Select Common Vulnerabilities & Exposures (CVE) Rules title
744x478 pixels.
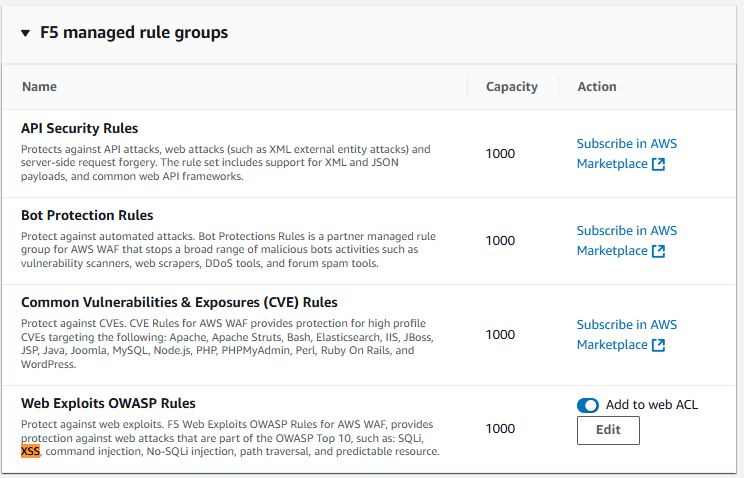click(179, 303)
